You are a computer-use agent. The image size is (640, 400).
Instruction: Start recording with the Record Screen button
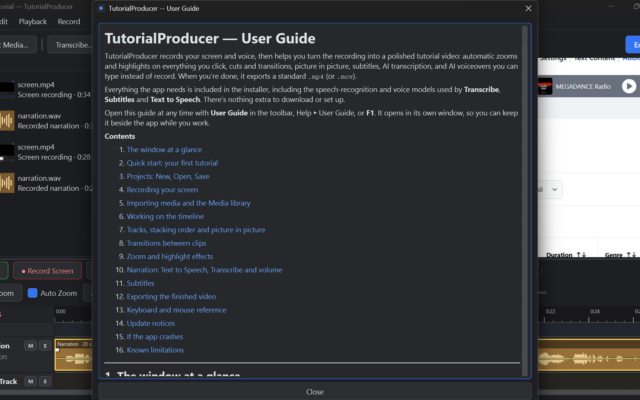pyautogui.click(x=47, y=271)
